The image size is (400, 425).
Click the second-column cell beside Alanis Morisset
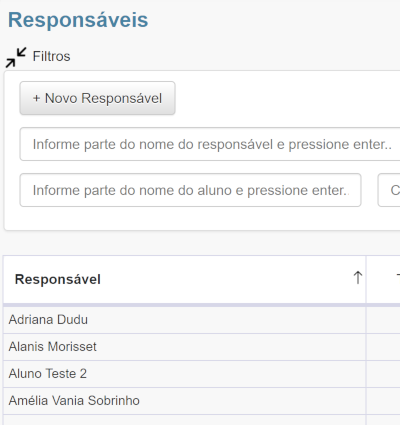pyautogui.click(x=383, y=347)
